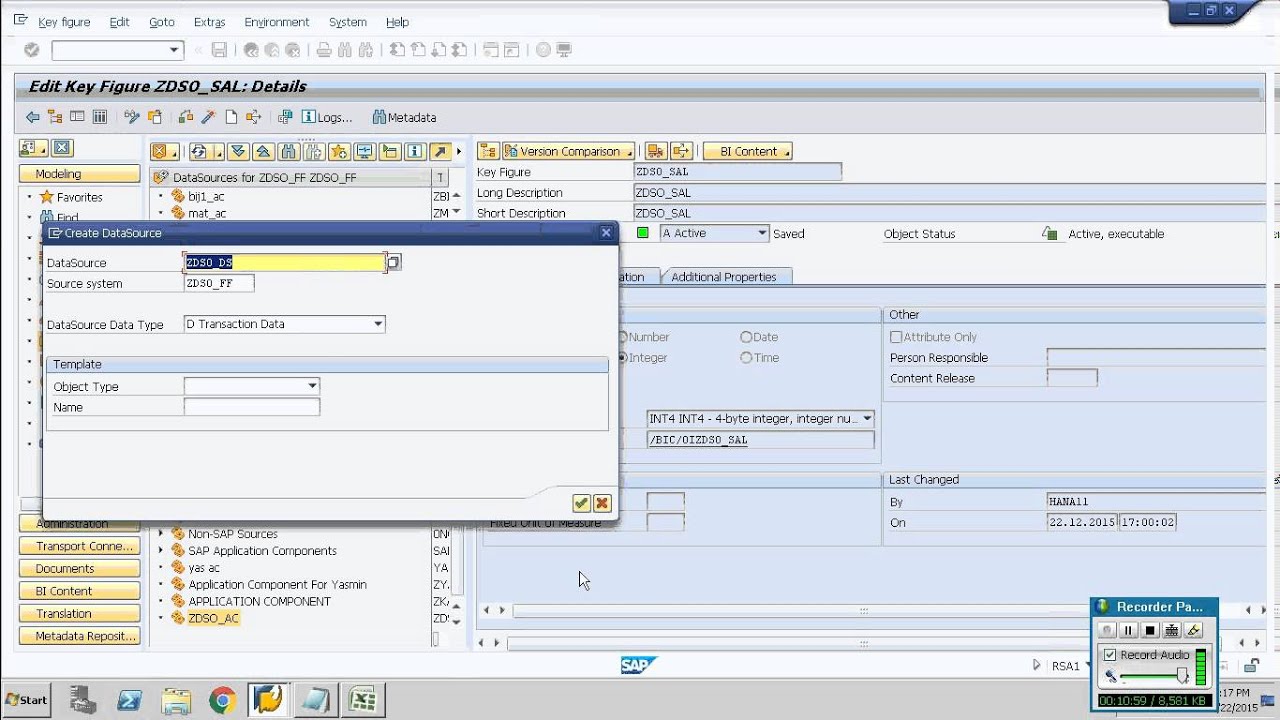
Task: Click the lower horizontal scrollbar in details panel
Action: pyautogui.click(x=866, y=643)
